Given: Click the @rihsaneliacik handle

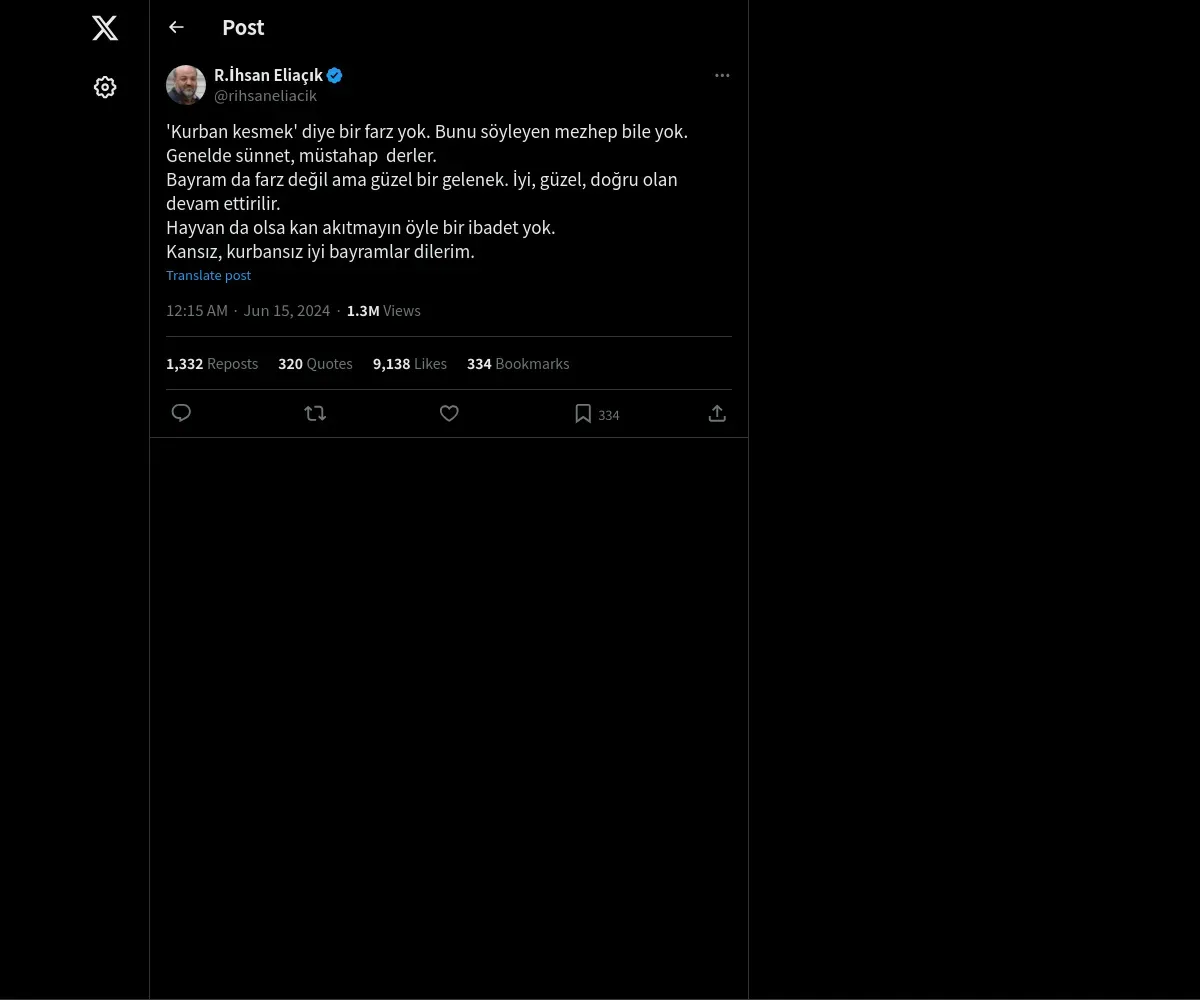Looking at the screenshot, I should click(265, 96).
